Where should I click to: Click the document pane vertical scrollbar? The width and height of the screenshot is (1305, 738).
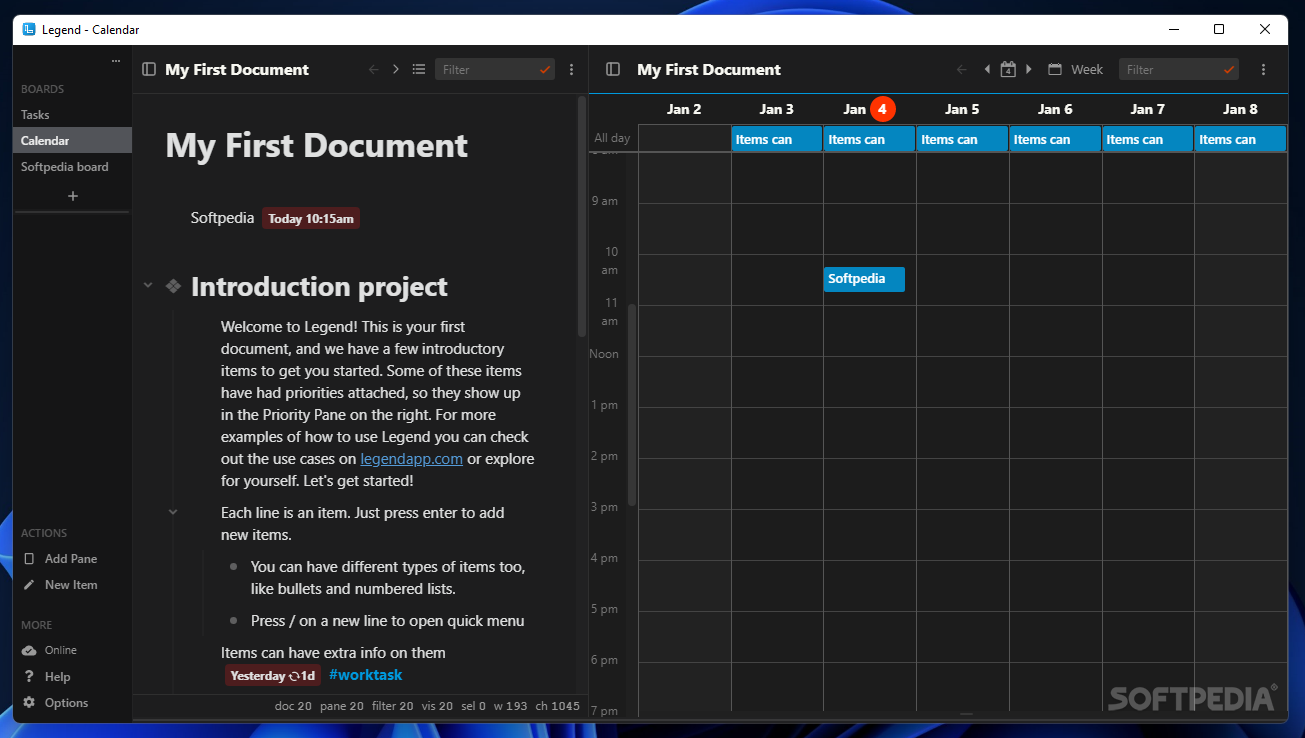click(x=582, y=216)
